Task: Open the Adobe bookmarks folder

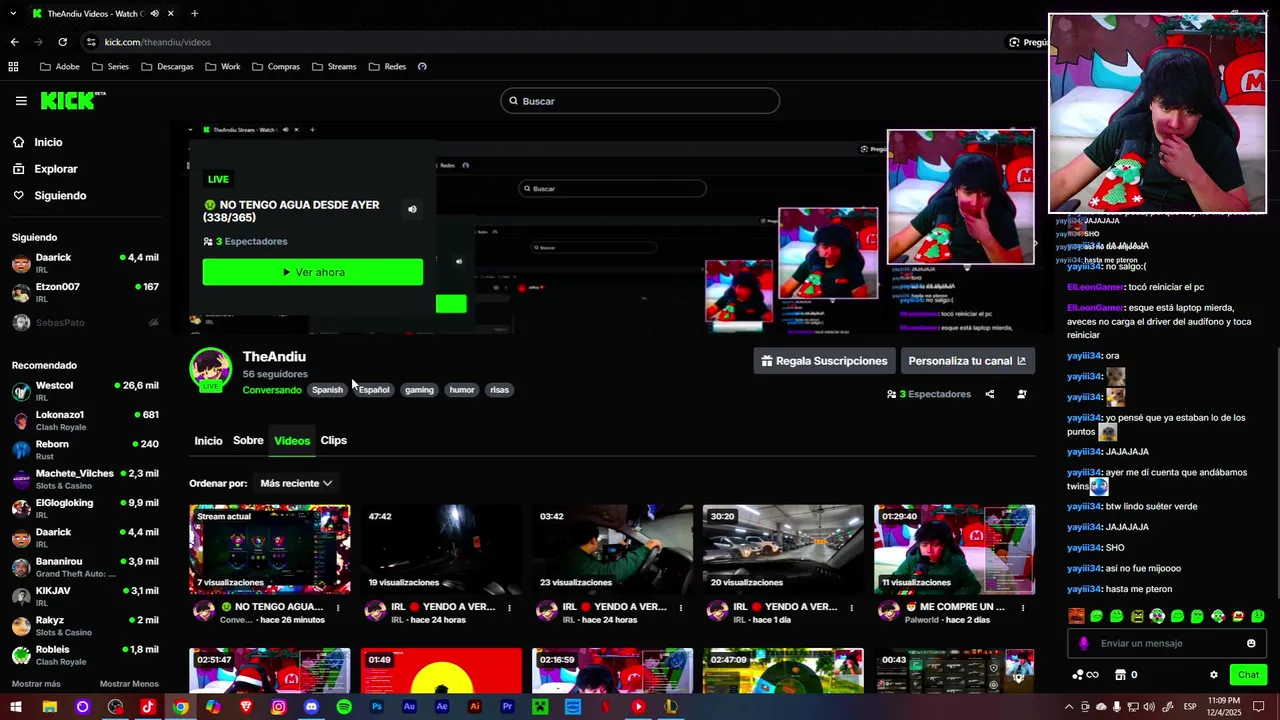Action: click(59, 67)
